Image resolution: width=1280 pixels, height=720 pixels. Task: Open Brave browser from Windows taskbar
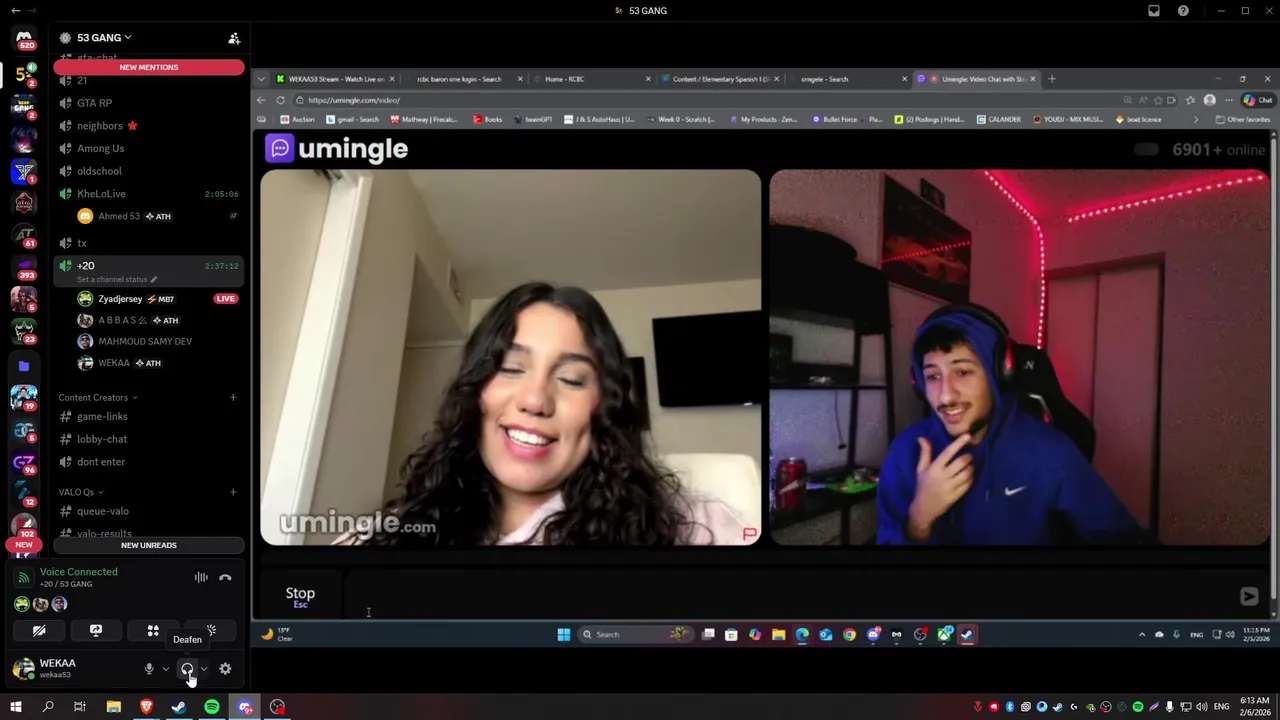tap(147, 707)
